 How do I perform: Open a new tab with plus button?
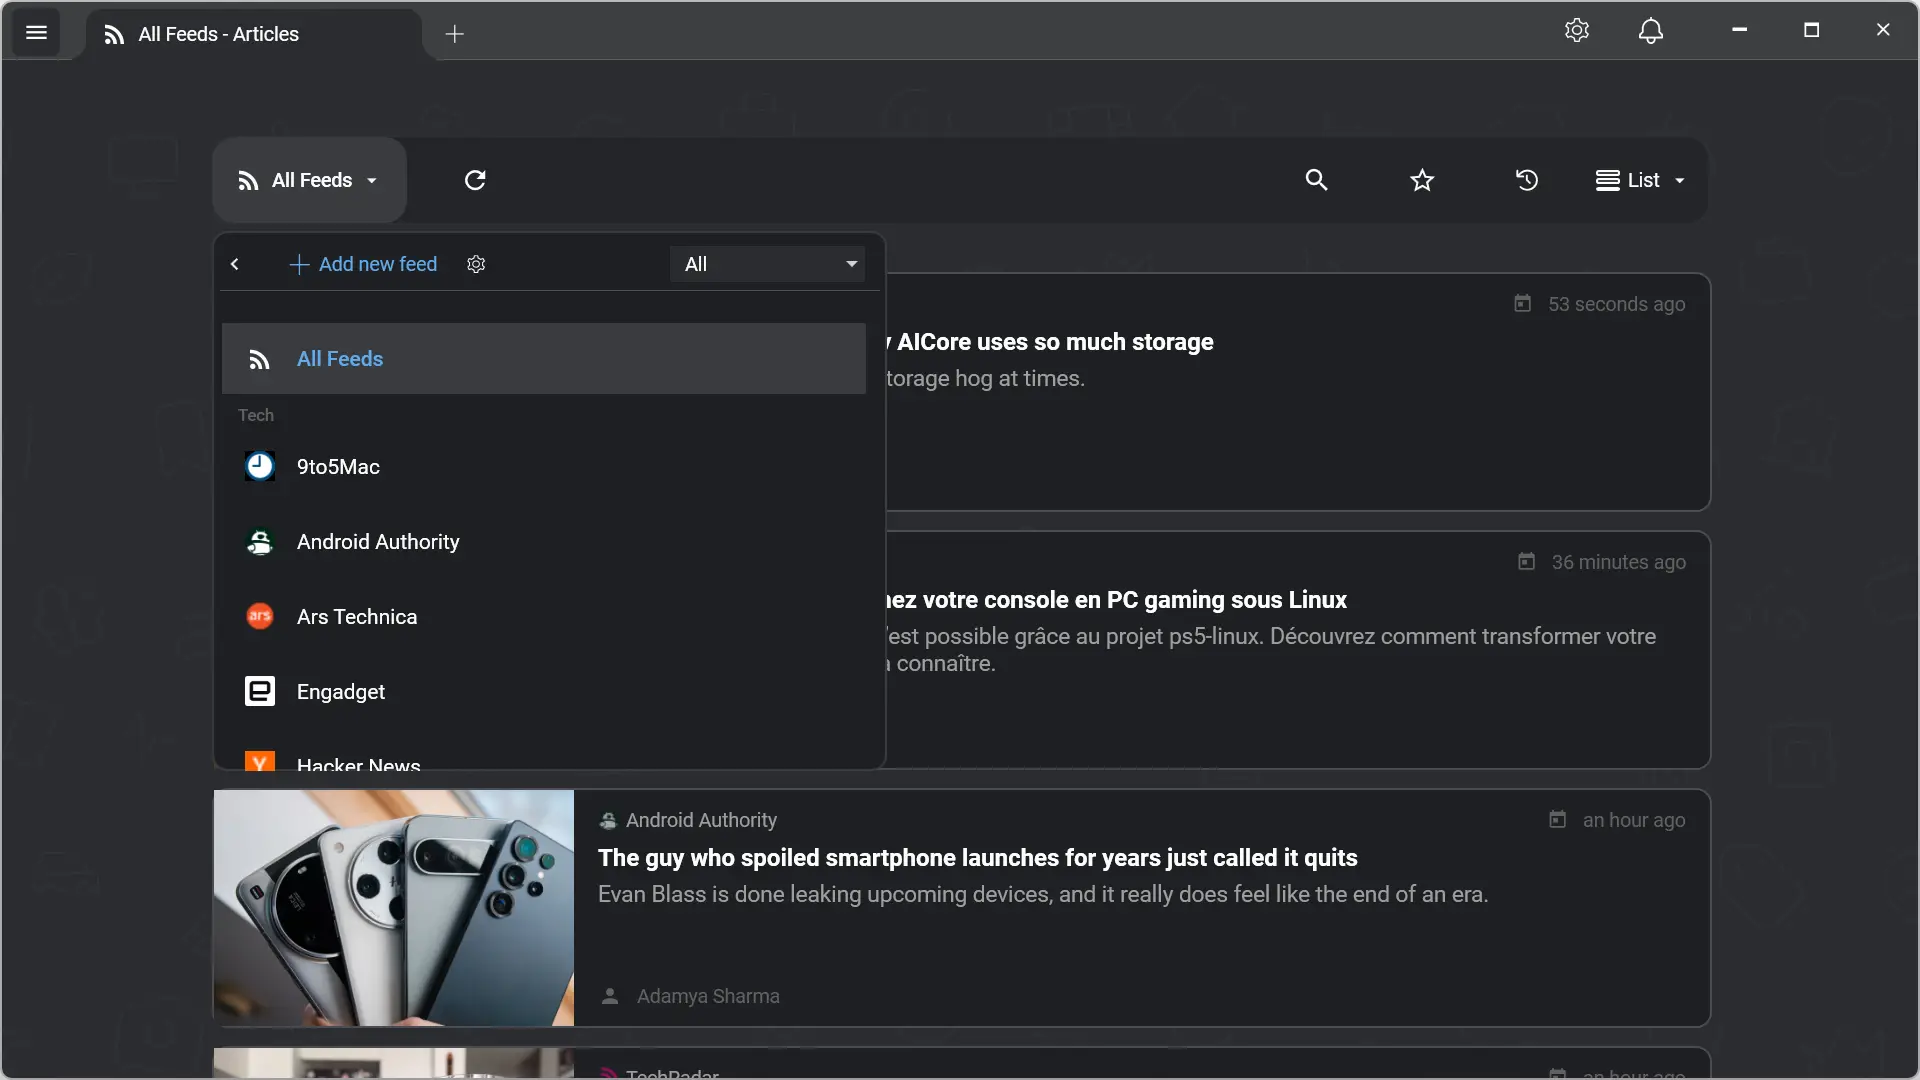click(455, 34)
